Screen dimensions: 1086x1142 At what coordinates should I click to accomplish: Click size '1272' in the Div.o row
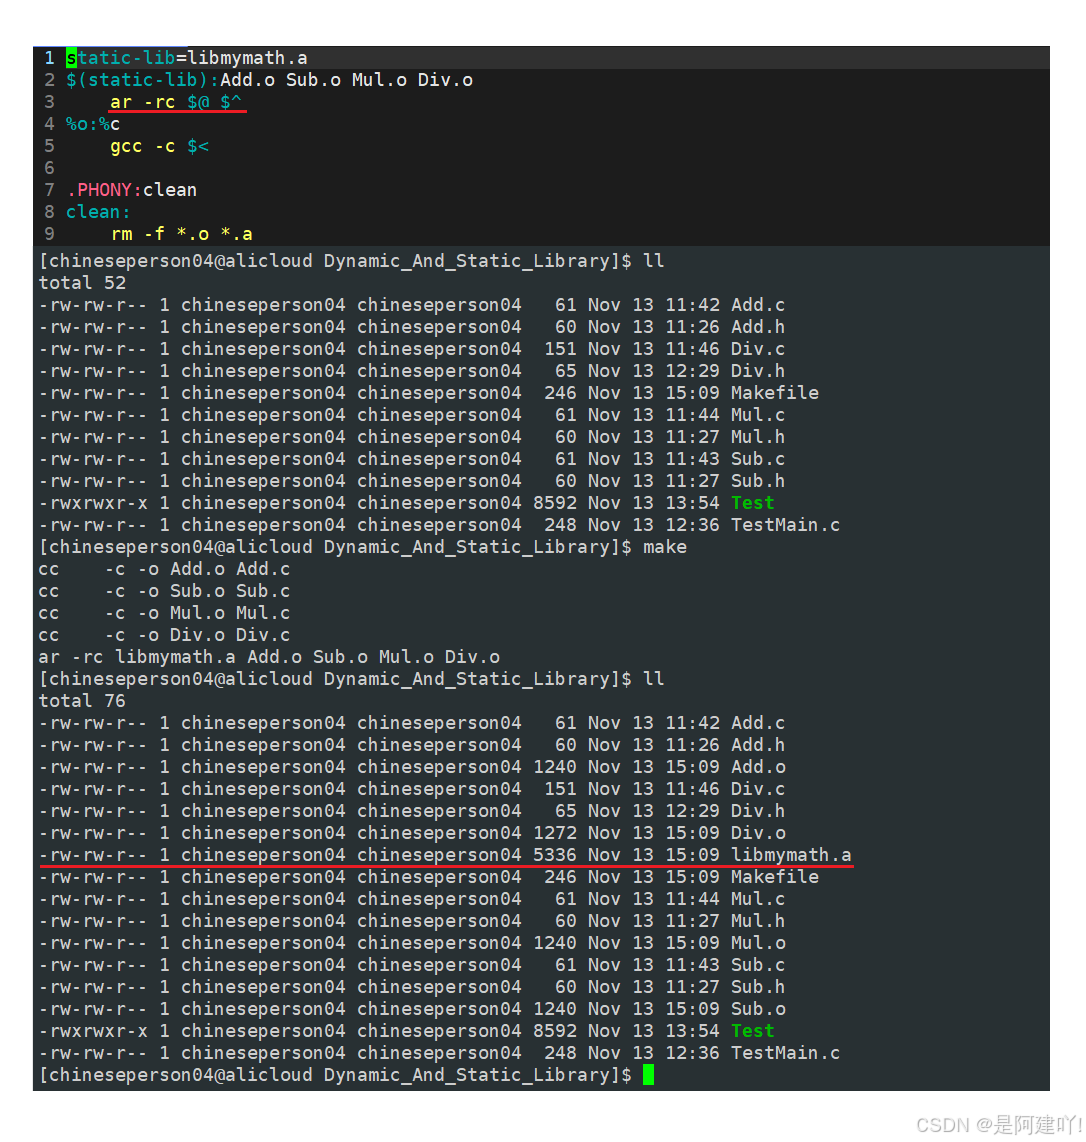pyautogui.click(x=555, y=832)
